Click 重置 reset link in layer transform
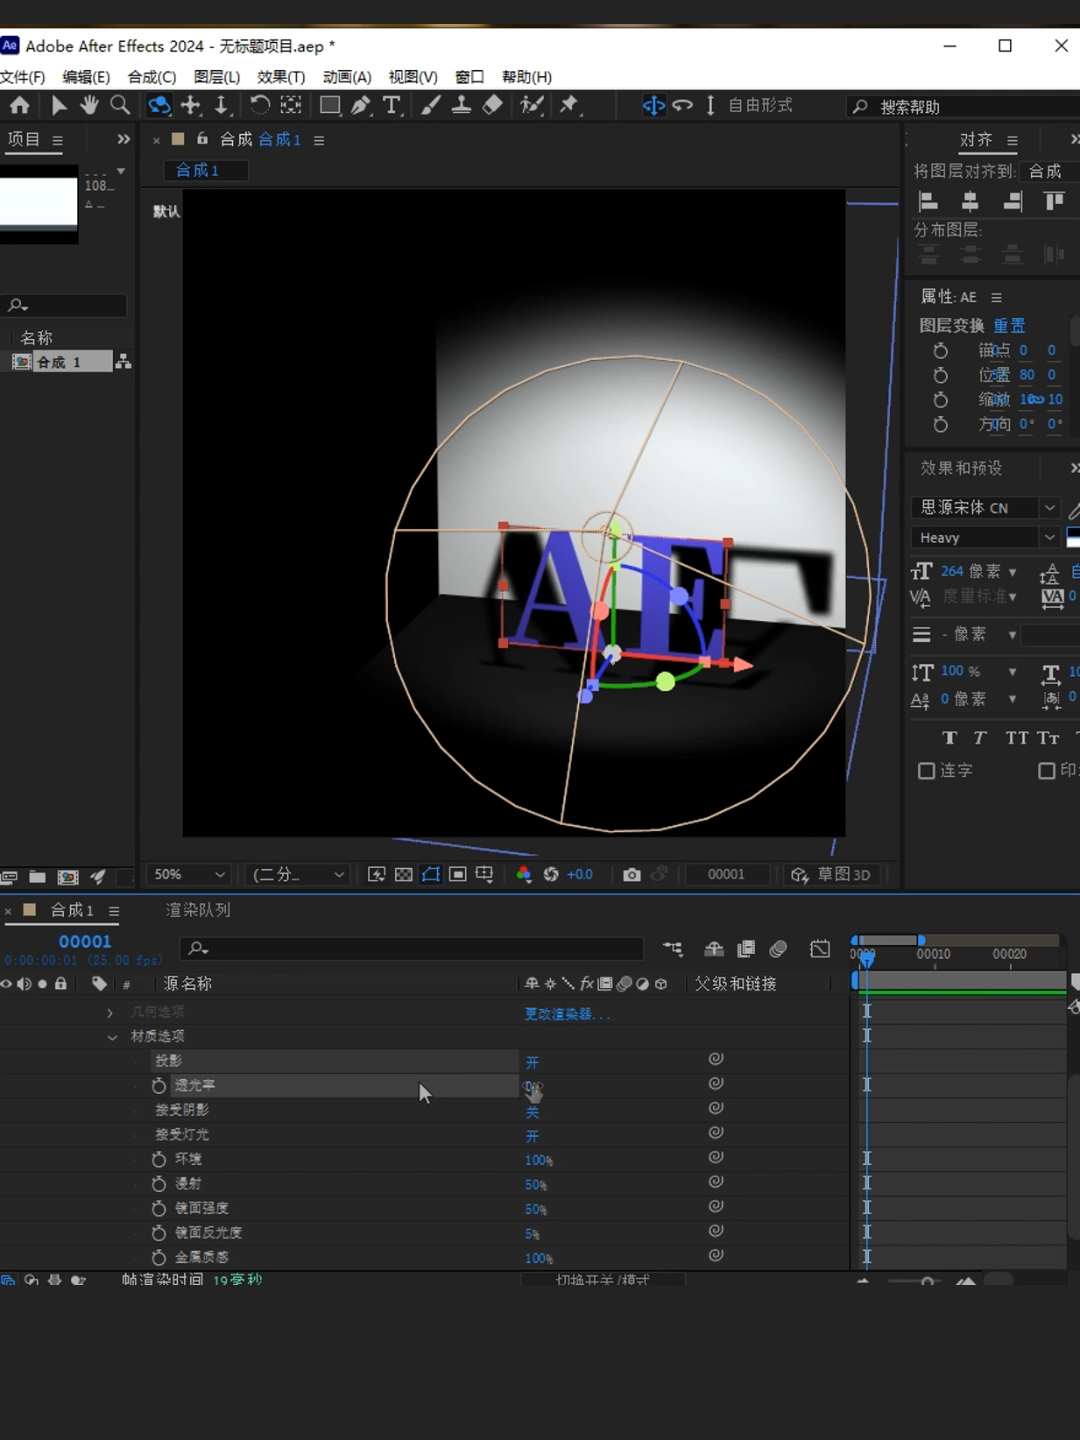 (1009, 325)
